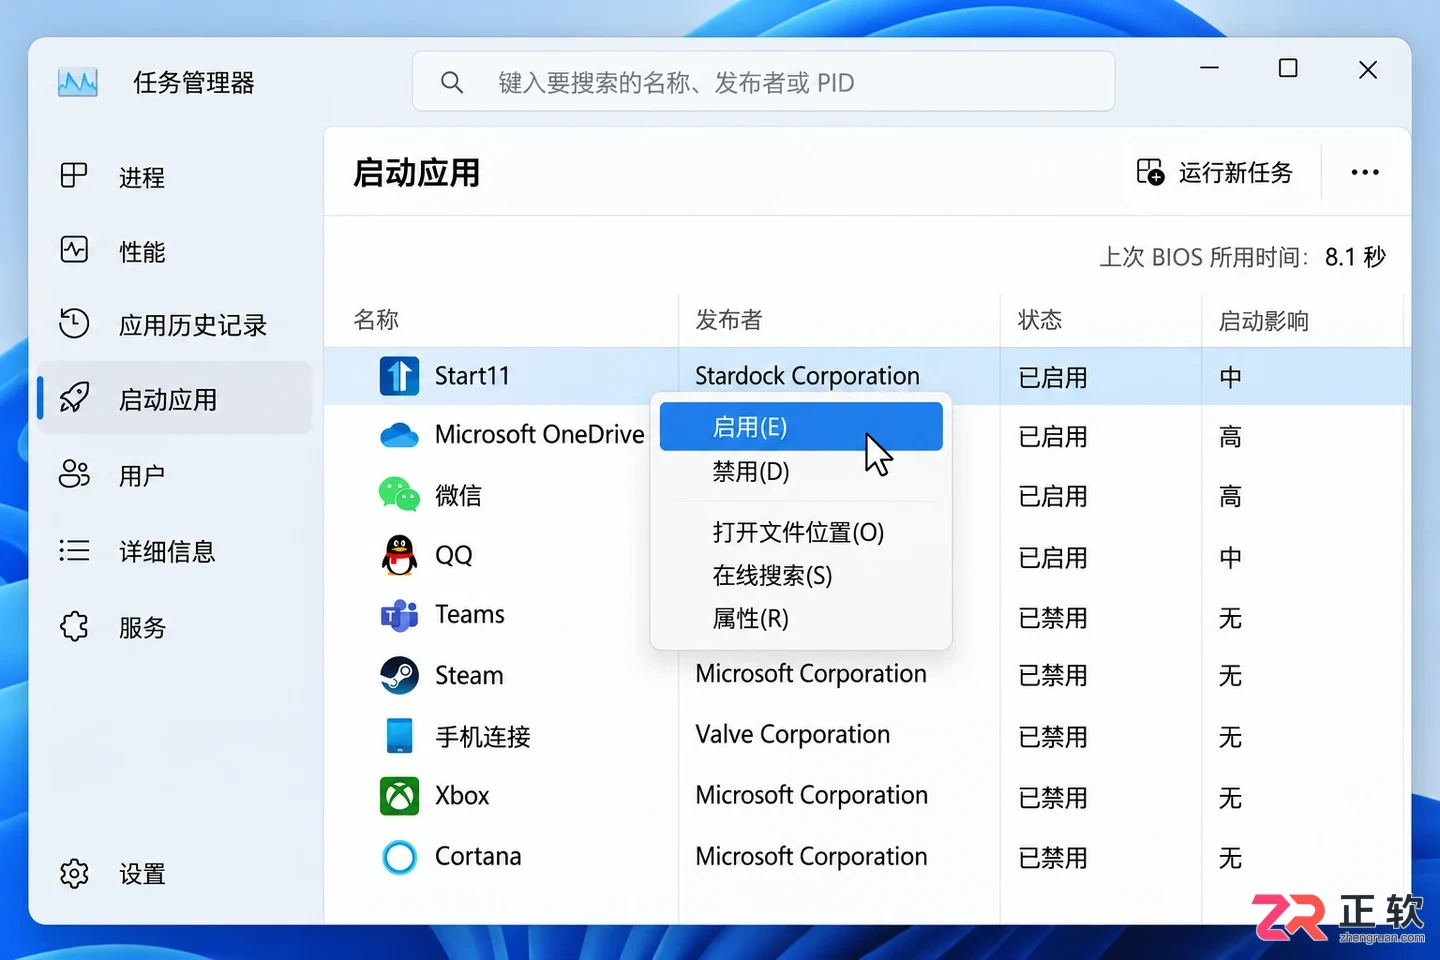Viewport: 1440px width, 960px height.
Task: Open the 设置 gear icon
Action: tap(74, 873)
